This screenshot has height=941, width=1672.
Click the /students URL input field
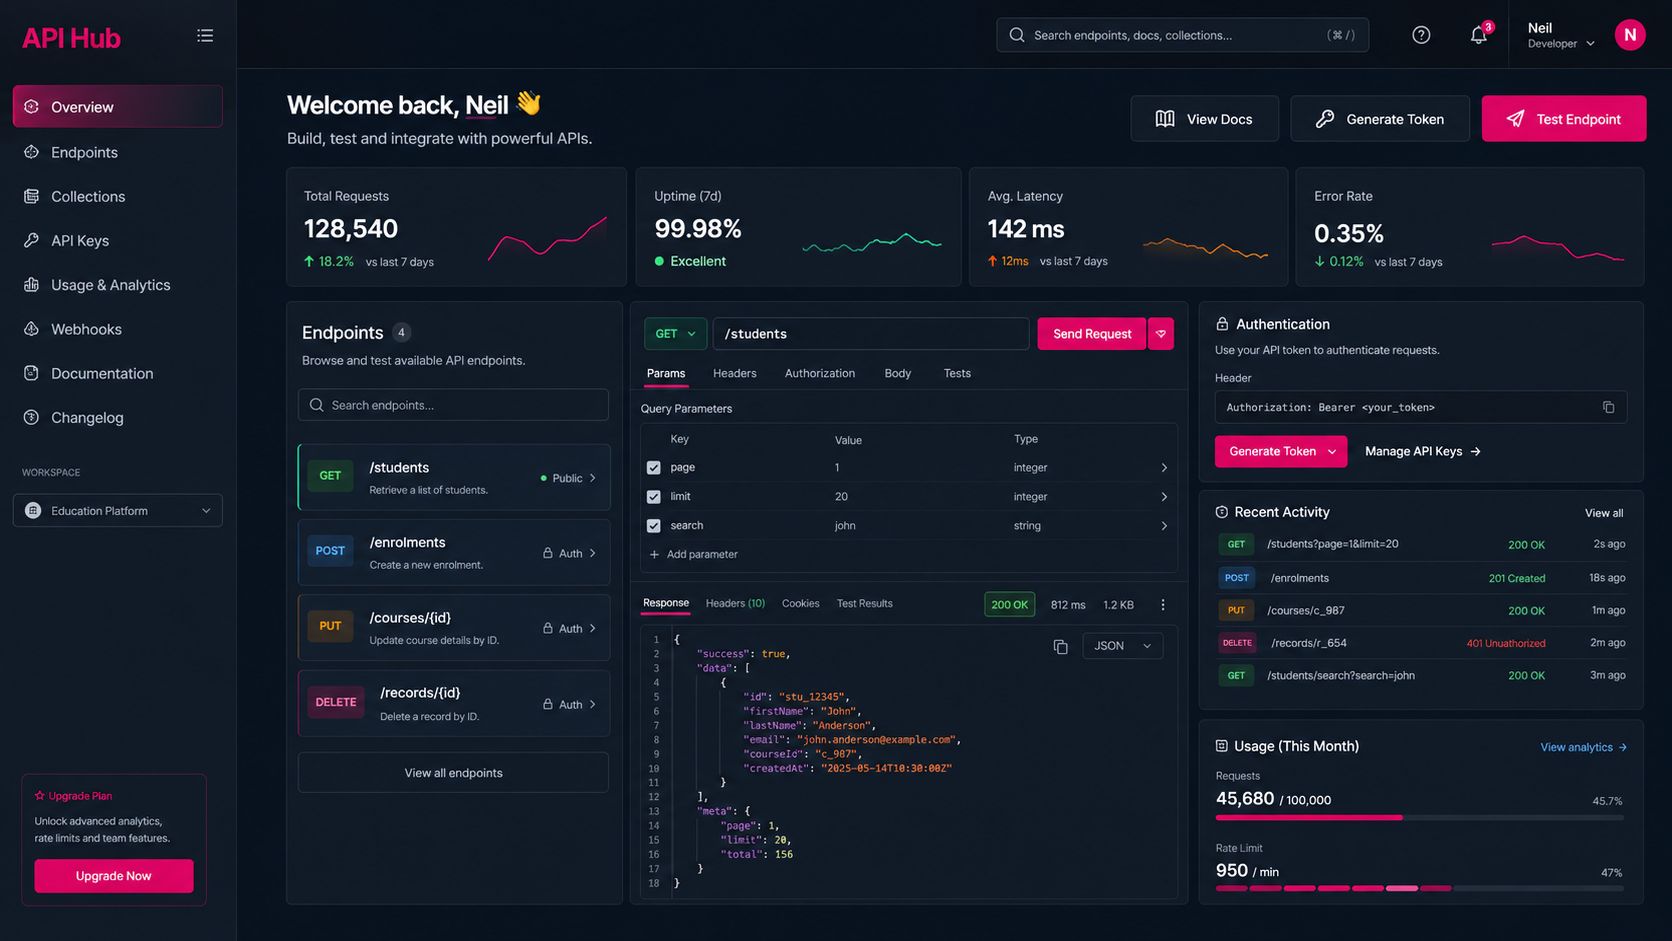[870, 334]
